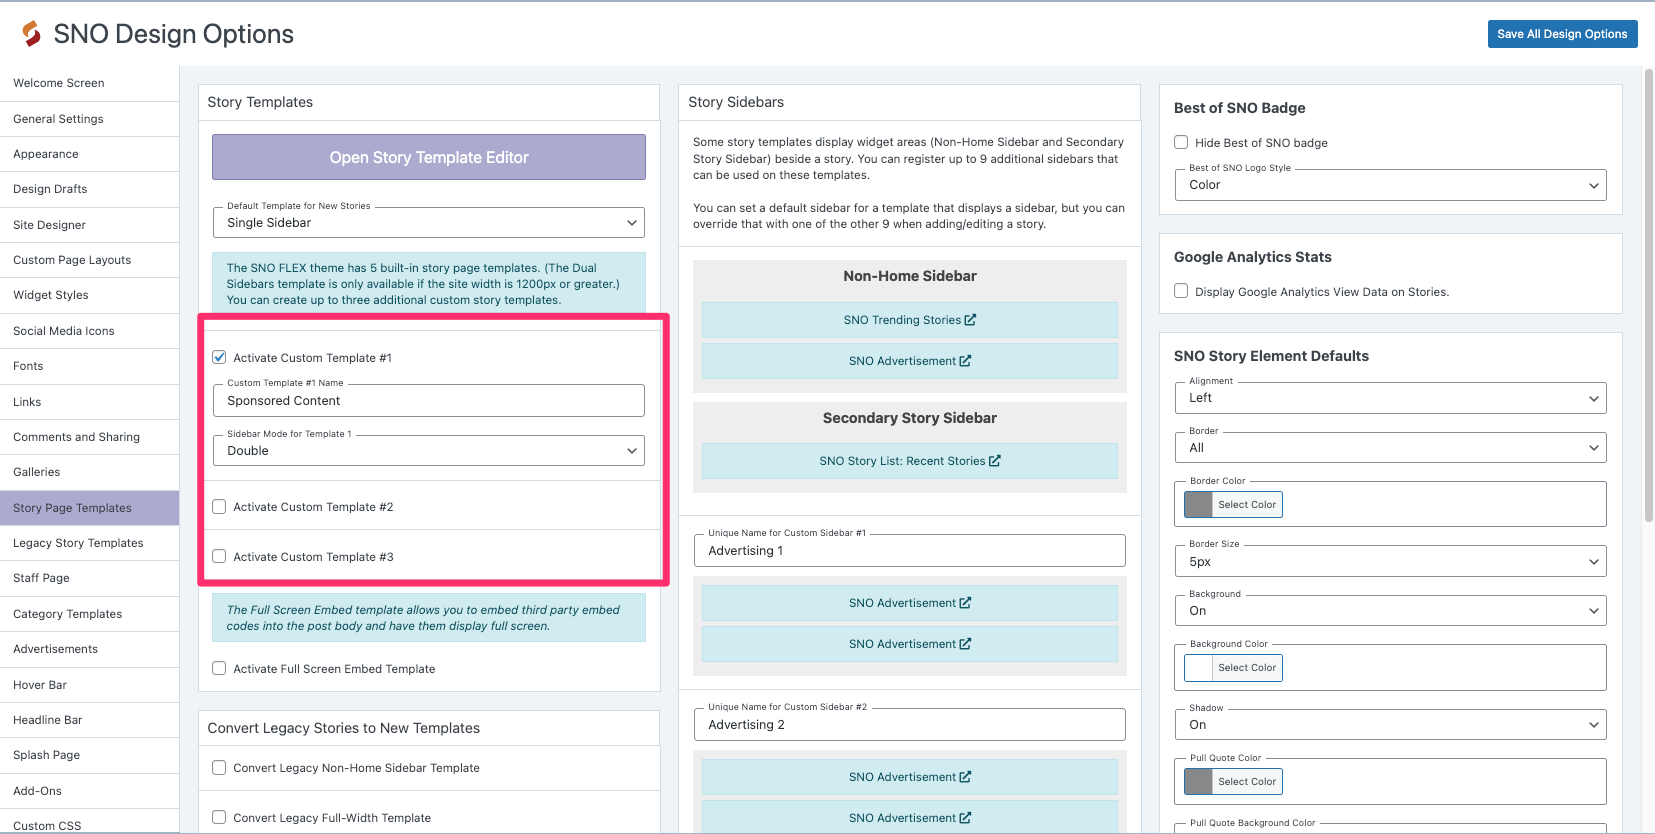This screenshot has width=1655, height=834.
Task: Click Unique Name for Custom Sidebar #2 field
Action: point(910,725)
